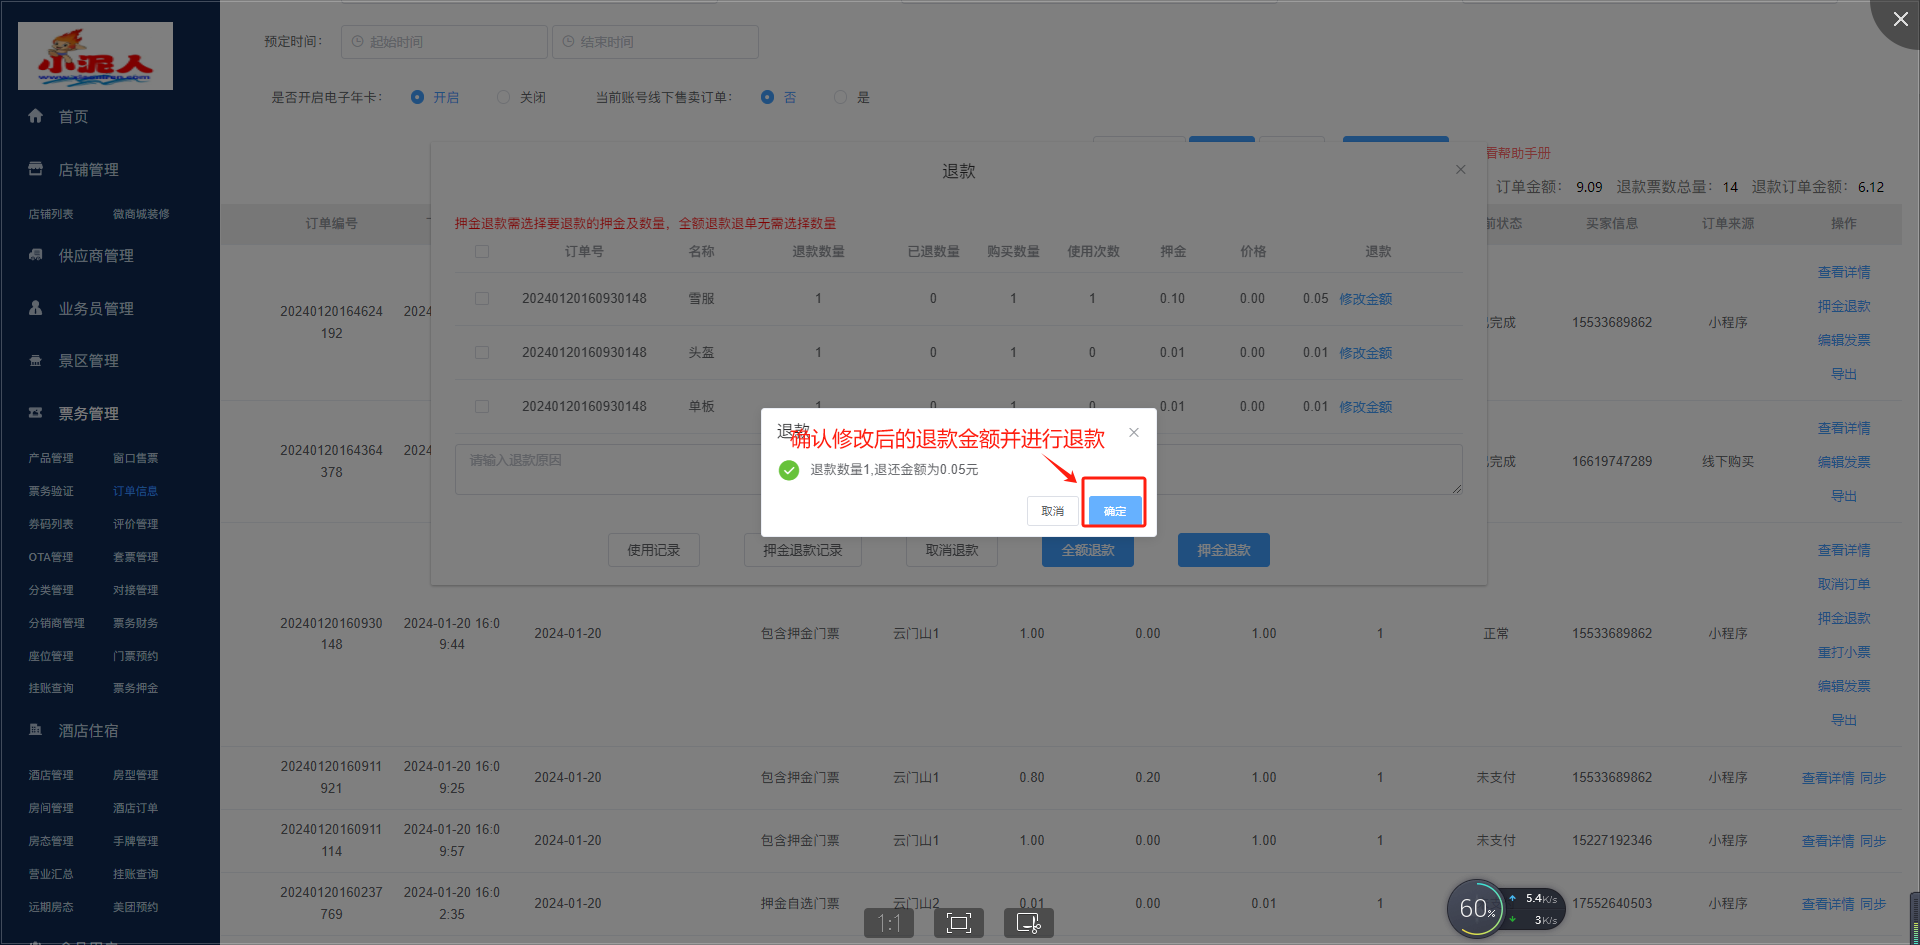Click the 起始时间 start time field
1920x945 pixels.
445,42
